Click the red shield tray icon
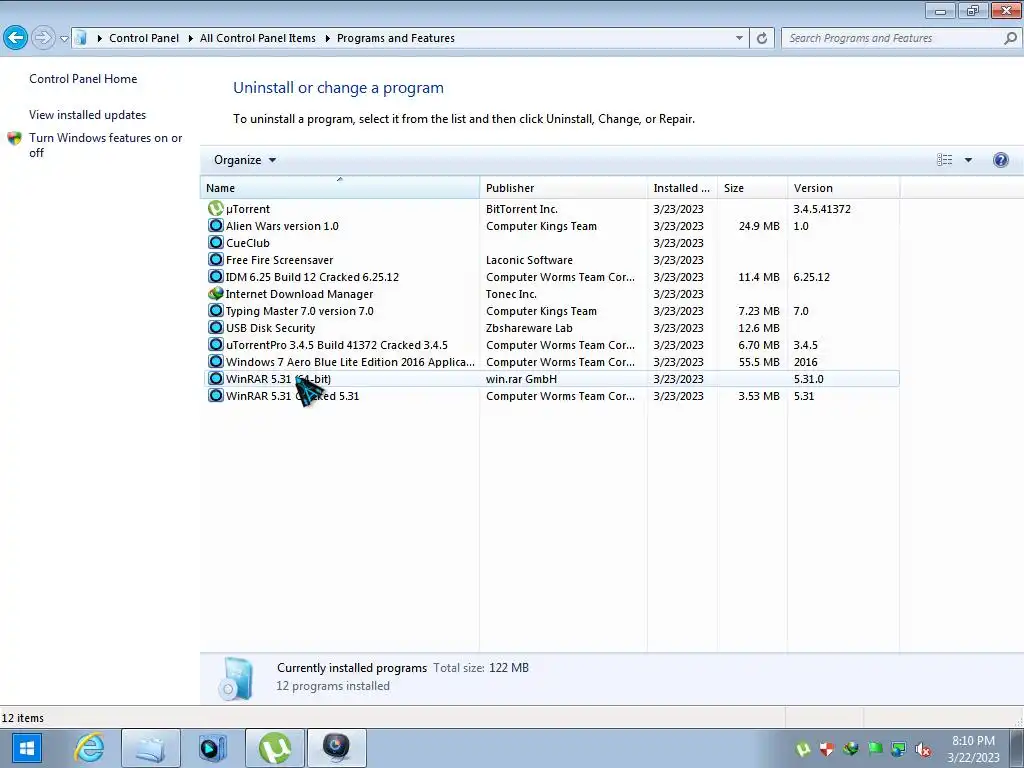The height and width of the screenshot is (768, 1024). [827, 750]
